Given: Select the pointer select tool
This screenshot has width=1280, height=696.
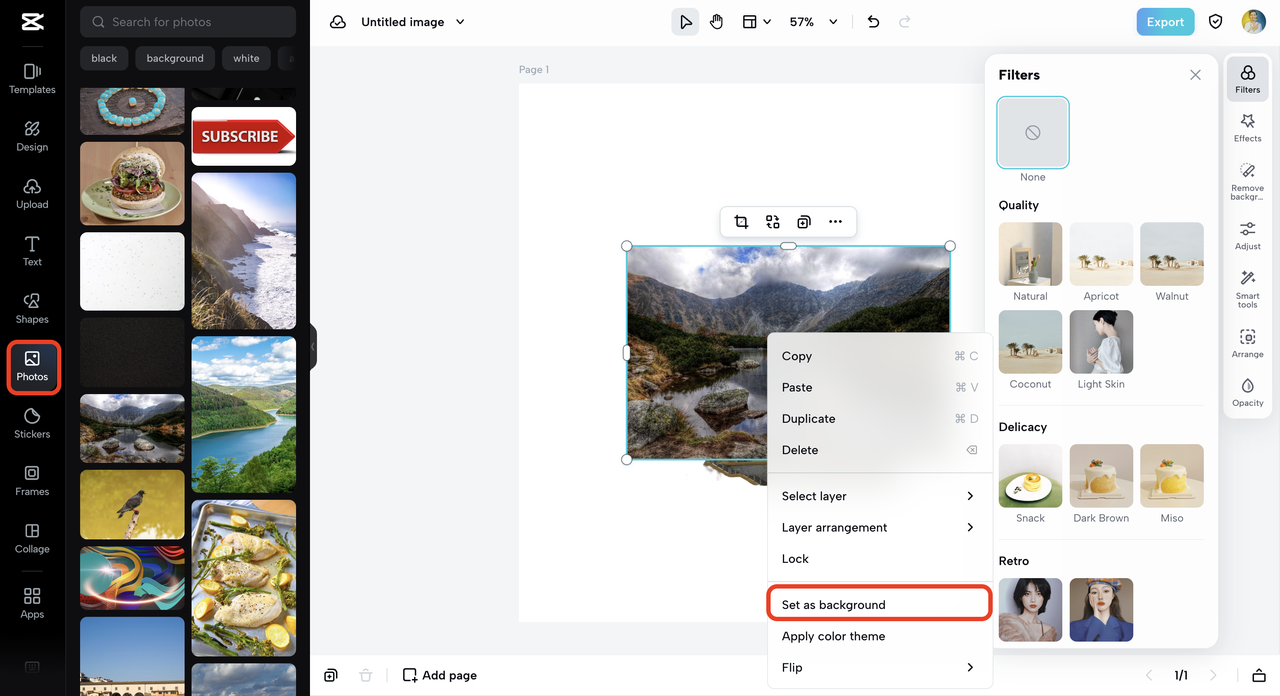Looking at the screenshot, I should (x=685, y=22).
